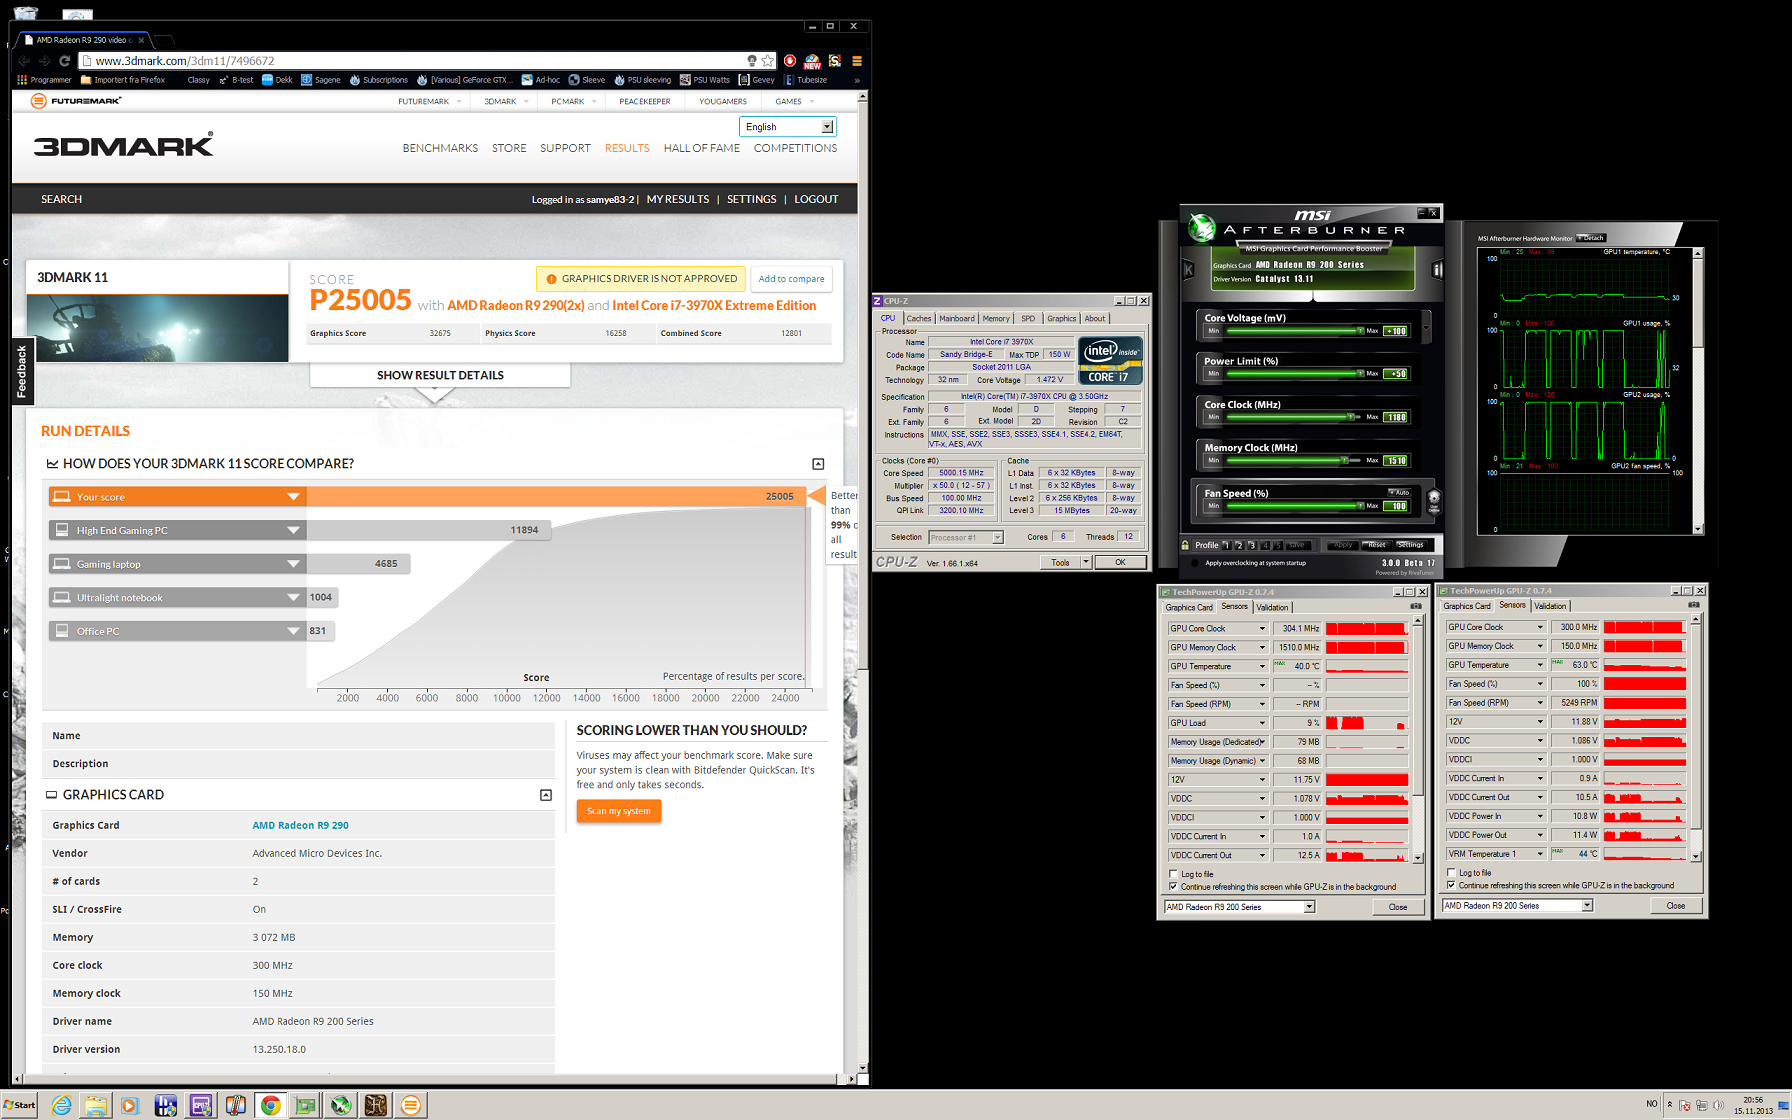Screen dimensions: 1792x1120
Task: Collapse the score comparison section icon
Action: coord(818,464)
